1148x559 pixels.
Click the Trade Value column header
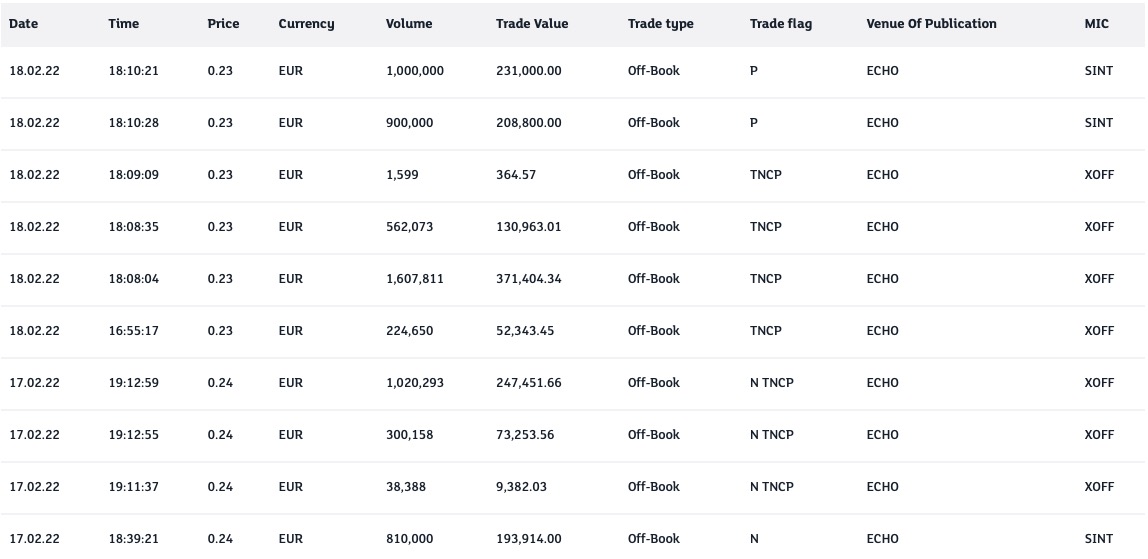pos(532,24)
